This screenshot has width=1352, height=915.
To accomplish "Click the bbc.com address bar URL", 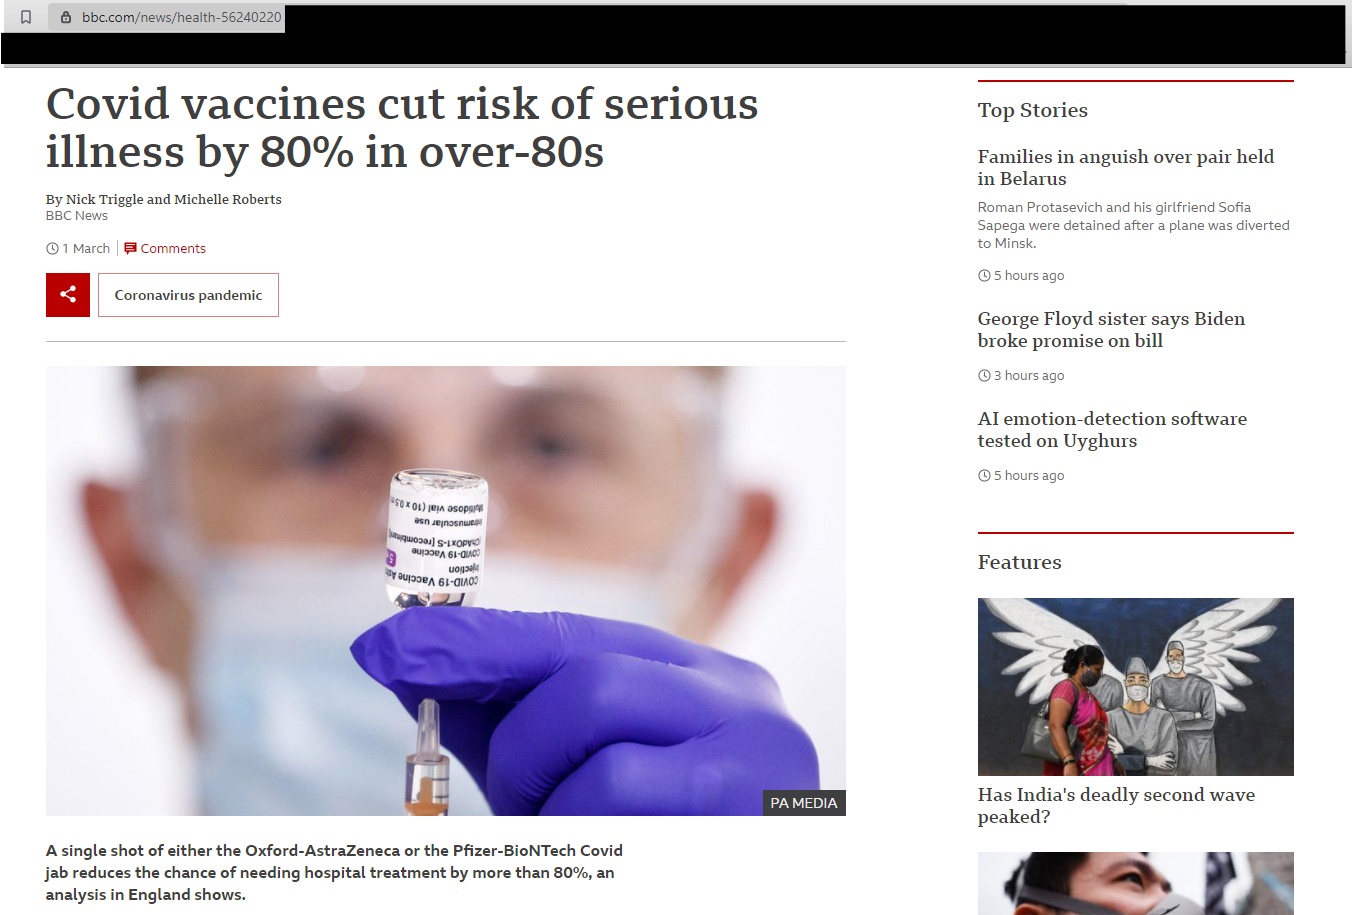I will coord(181,17).
